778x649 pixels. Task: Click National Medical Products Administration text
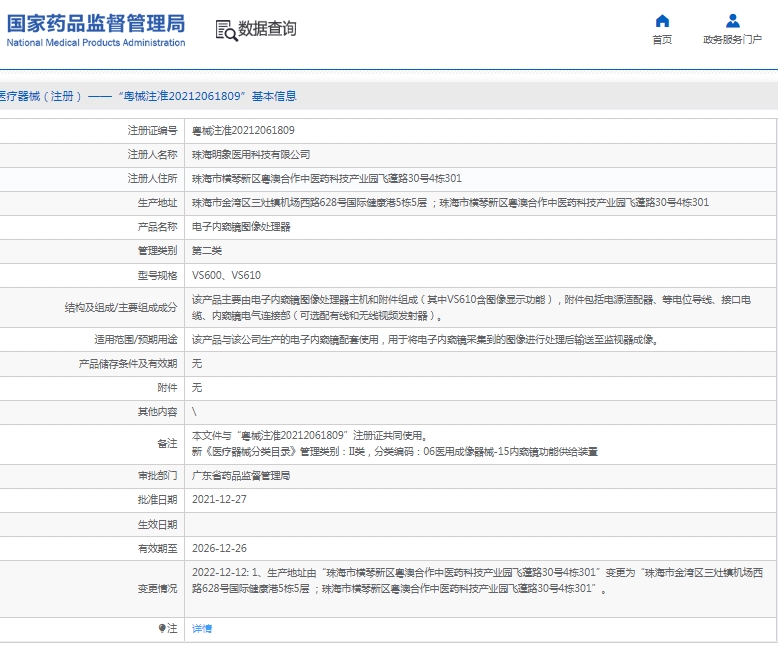(96, 43)
